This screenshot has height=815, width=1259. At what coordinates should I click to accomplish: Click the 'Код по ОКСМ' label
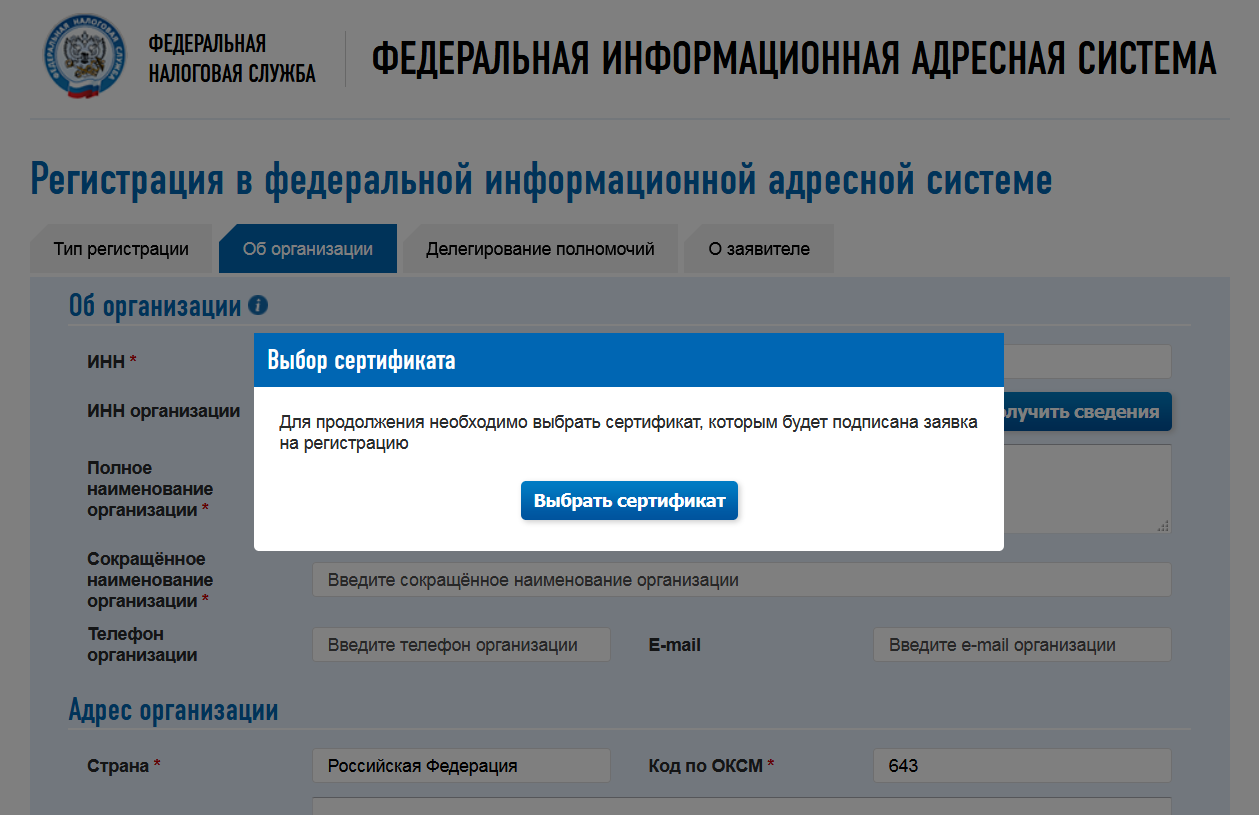click(x=712, y=766)
